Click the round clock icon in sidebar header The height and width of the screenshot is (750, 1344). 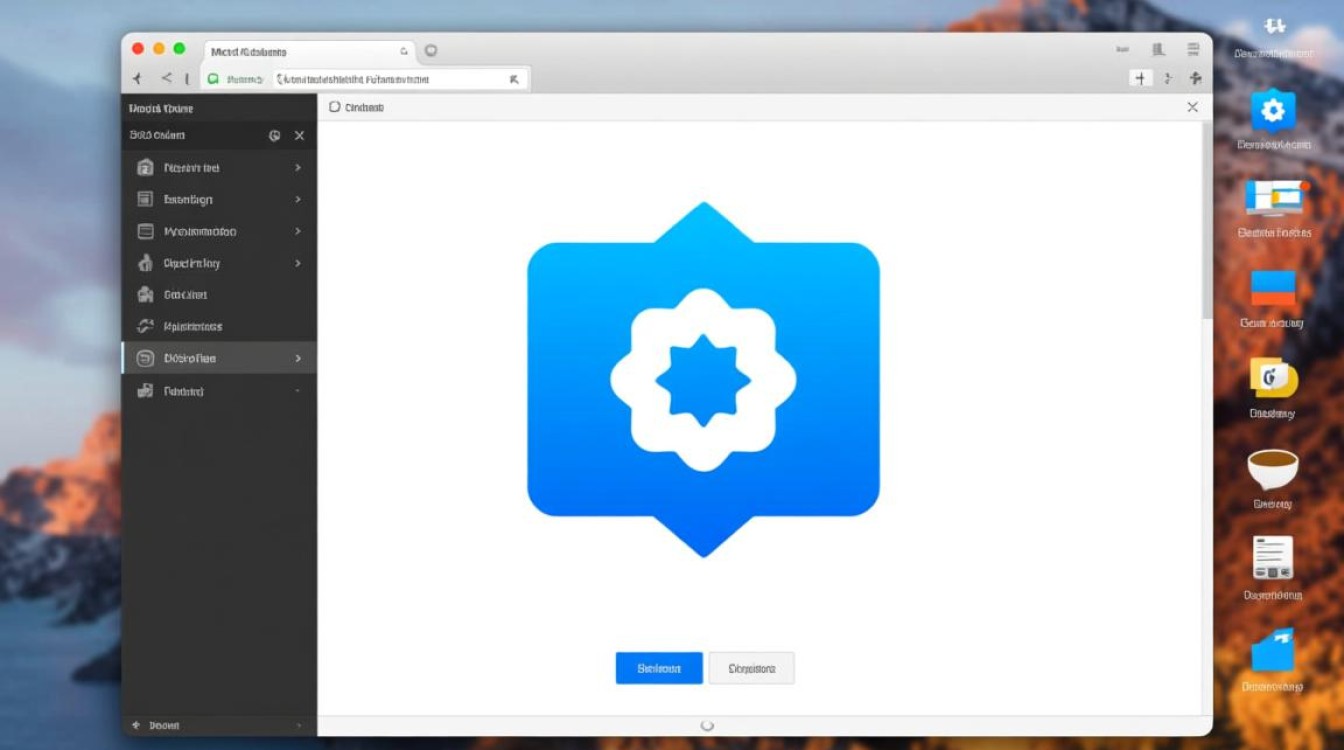tap(275, 135)
